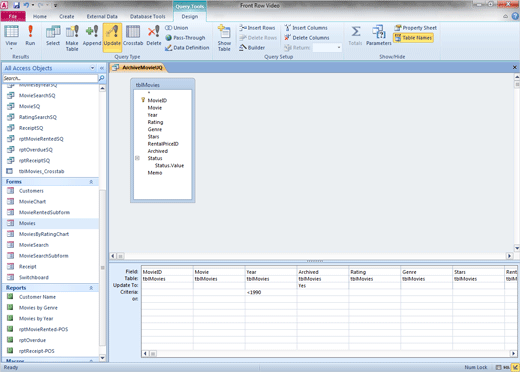520x372 pixels.
Task: Choose the Make Table query type
Action: tap(72, 38)
